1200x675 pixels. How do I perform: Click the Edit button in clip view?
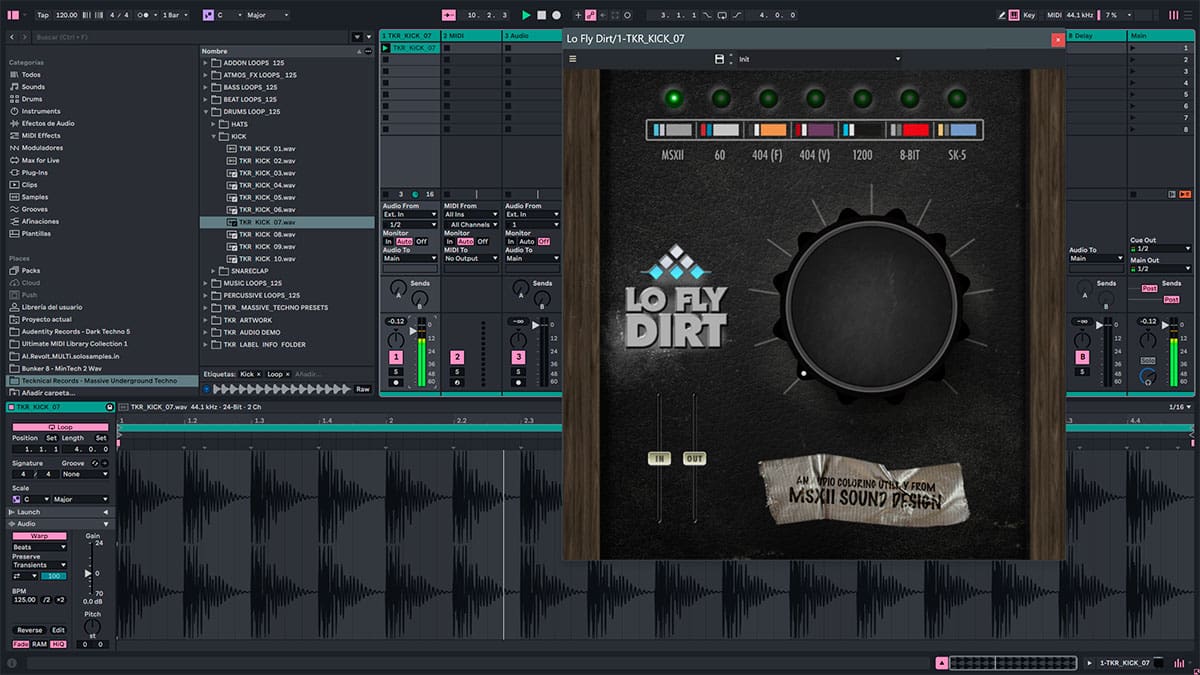[x=58, y=630]
